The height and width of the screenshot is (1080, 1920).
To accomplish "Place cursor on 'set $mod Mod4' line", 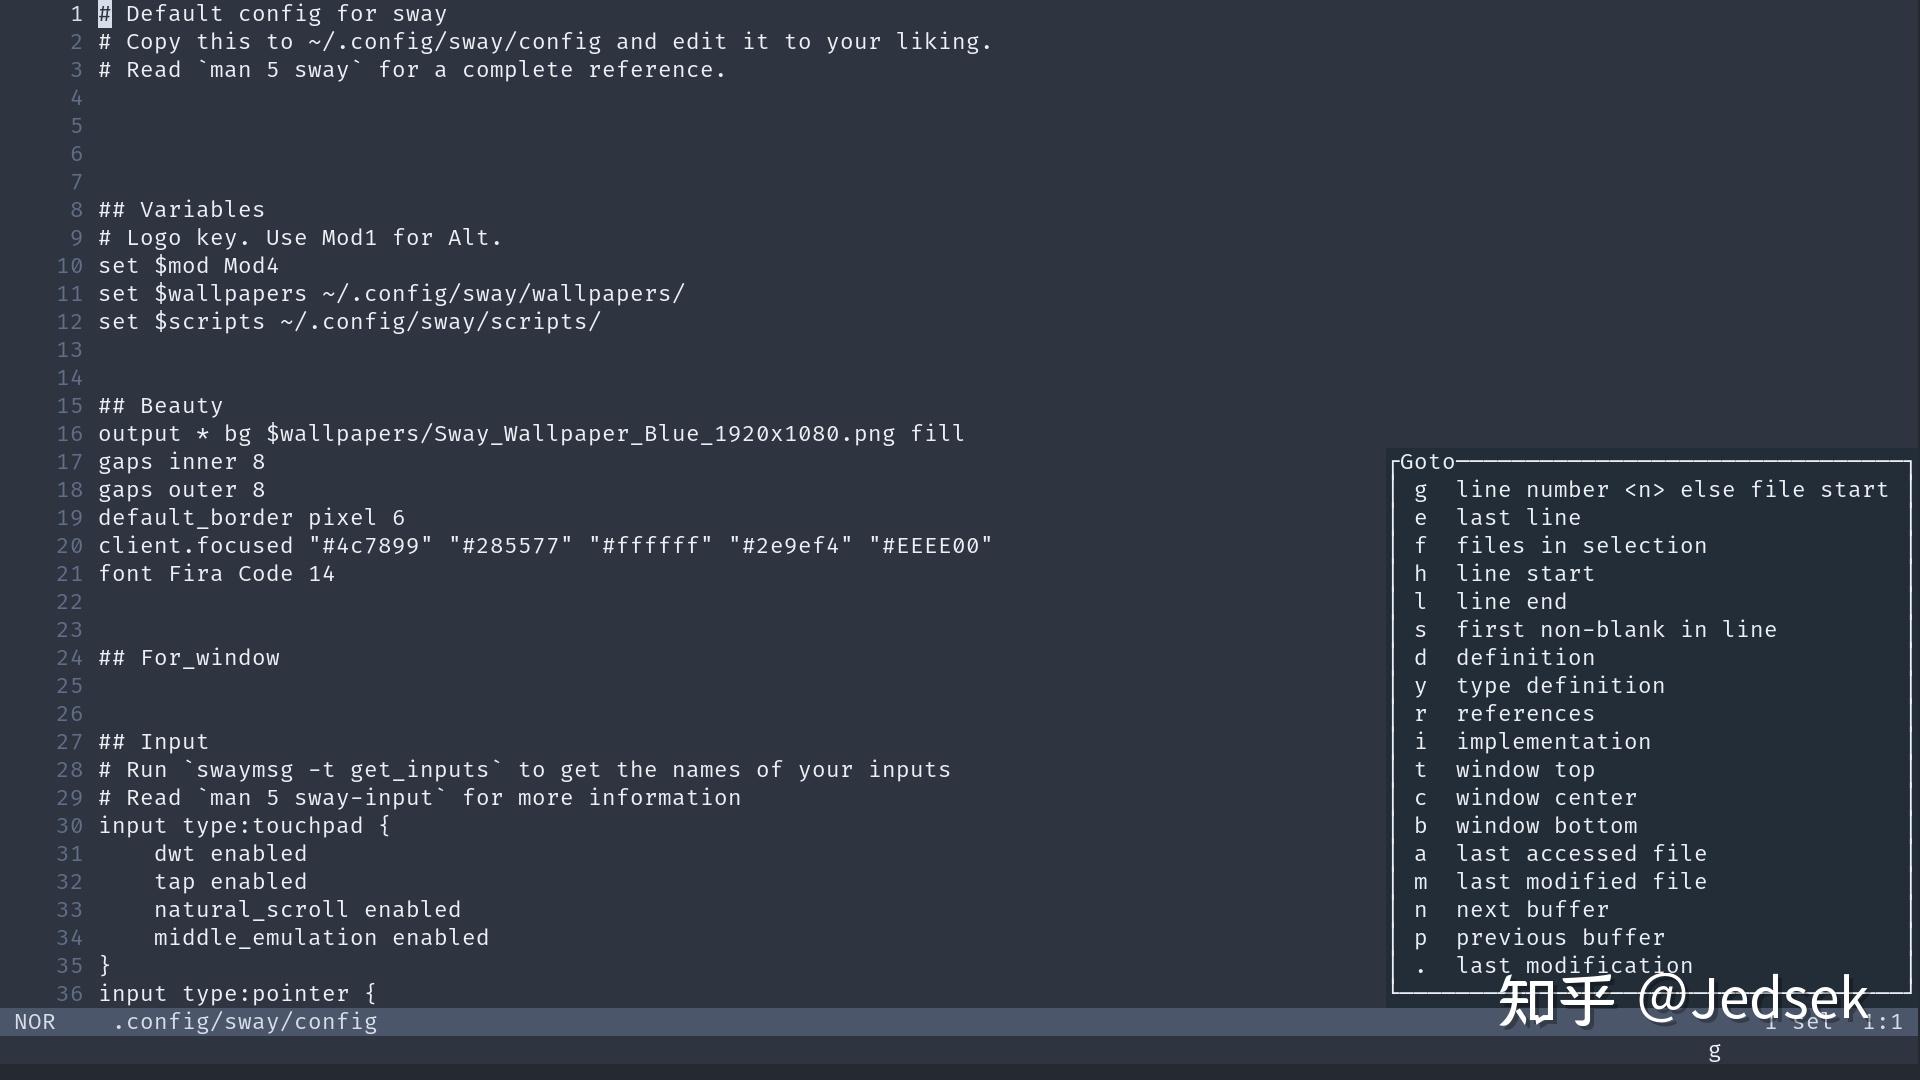I will [x=188, y=266].
